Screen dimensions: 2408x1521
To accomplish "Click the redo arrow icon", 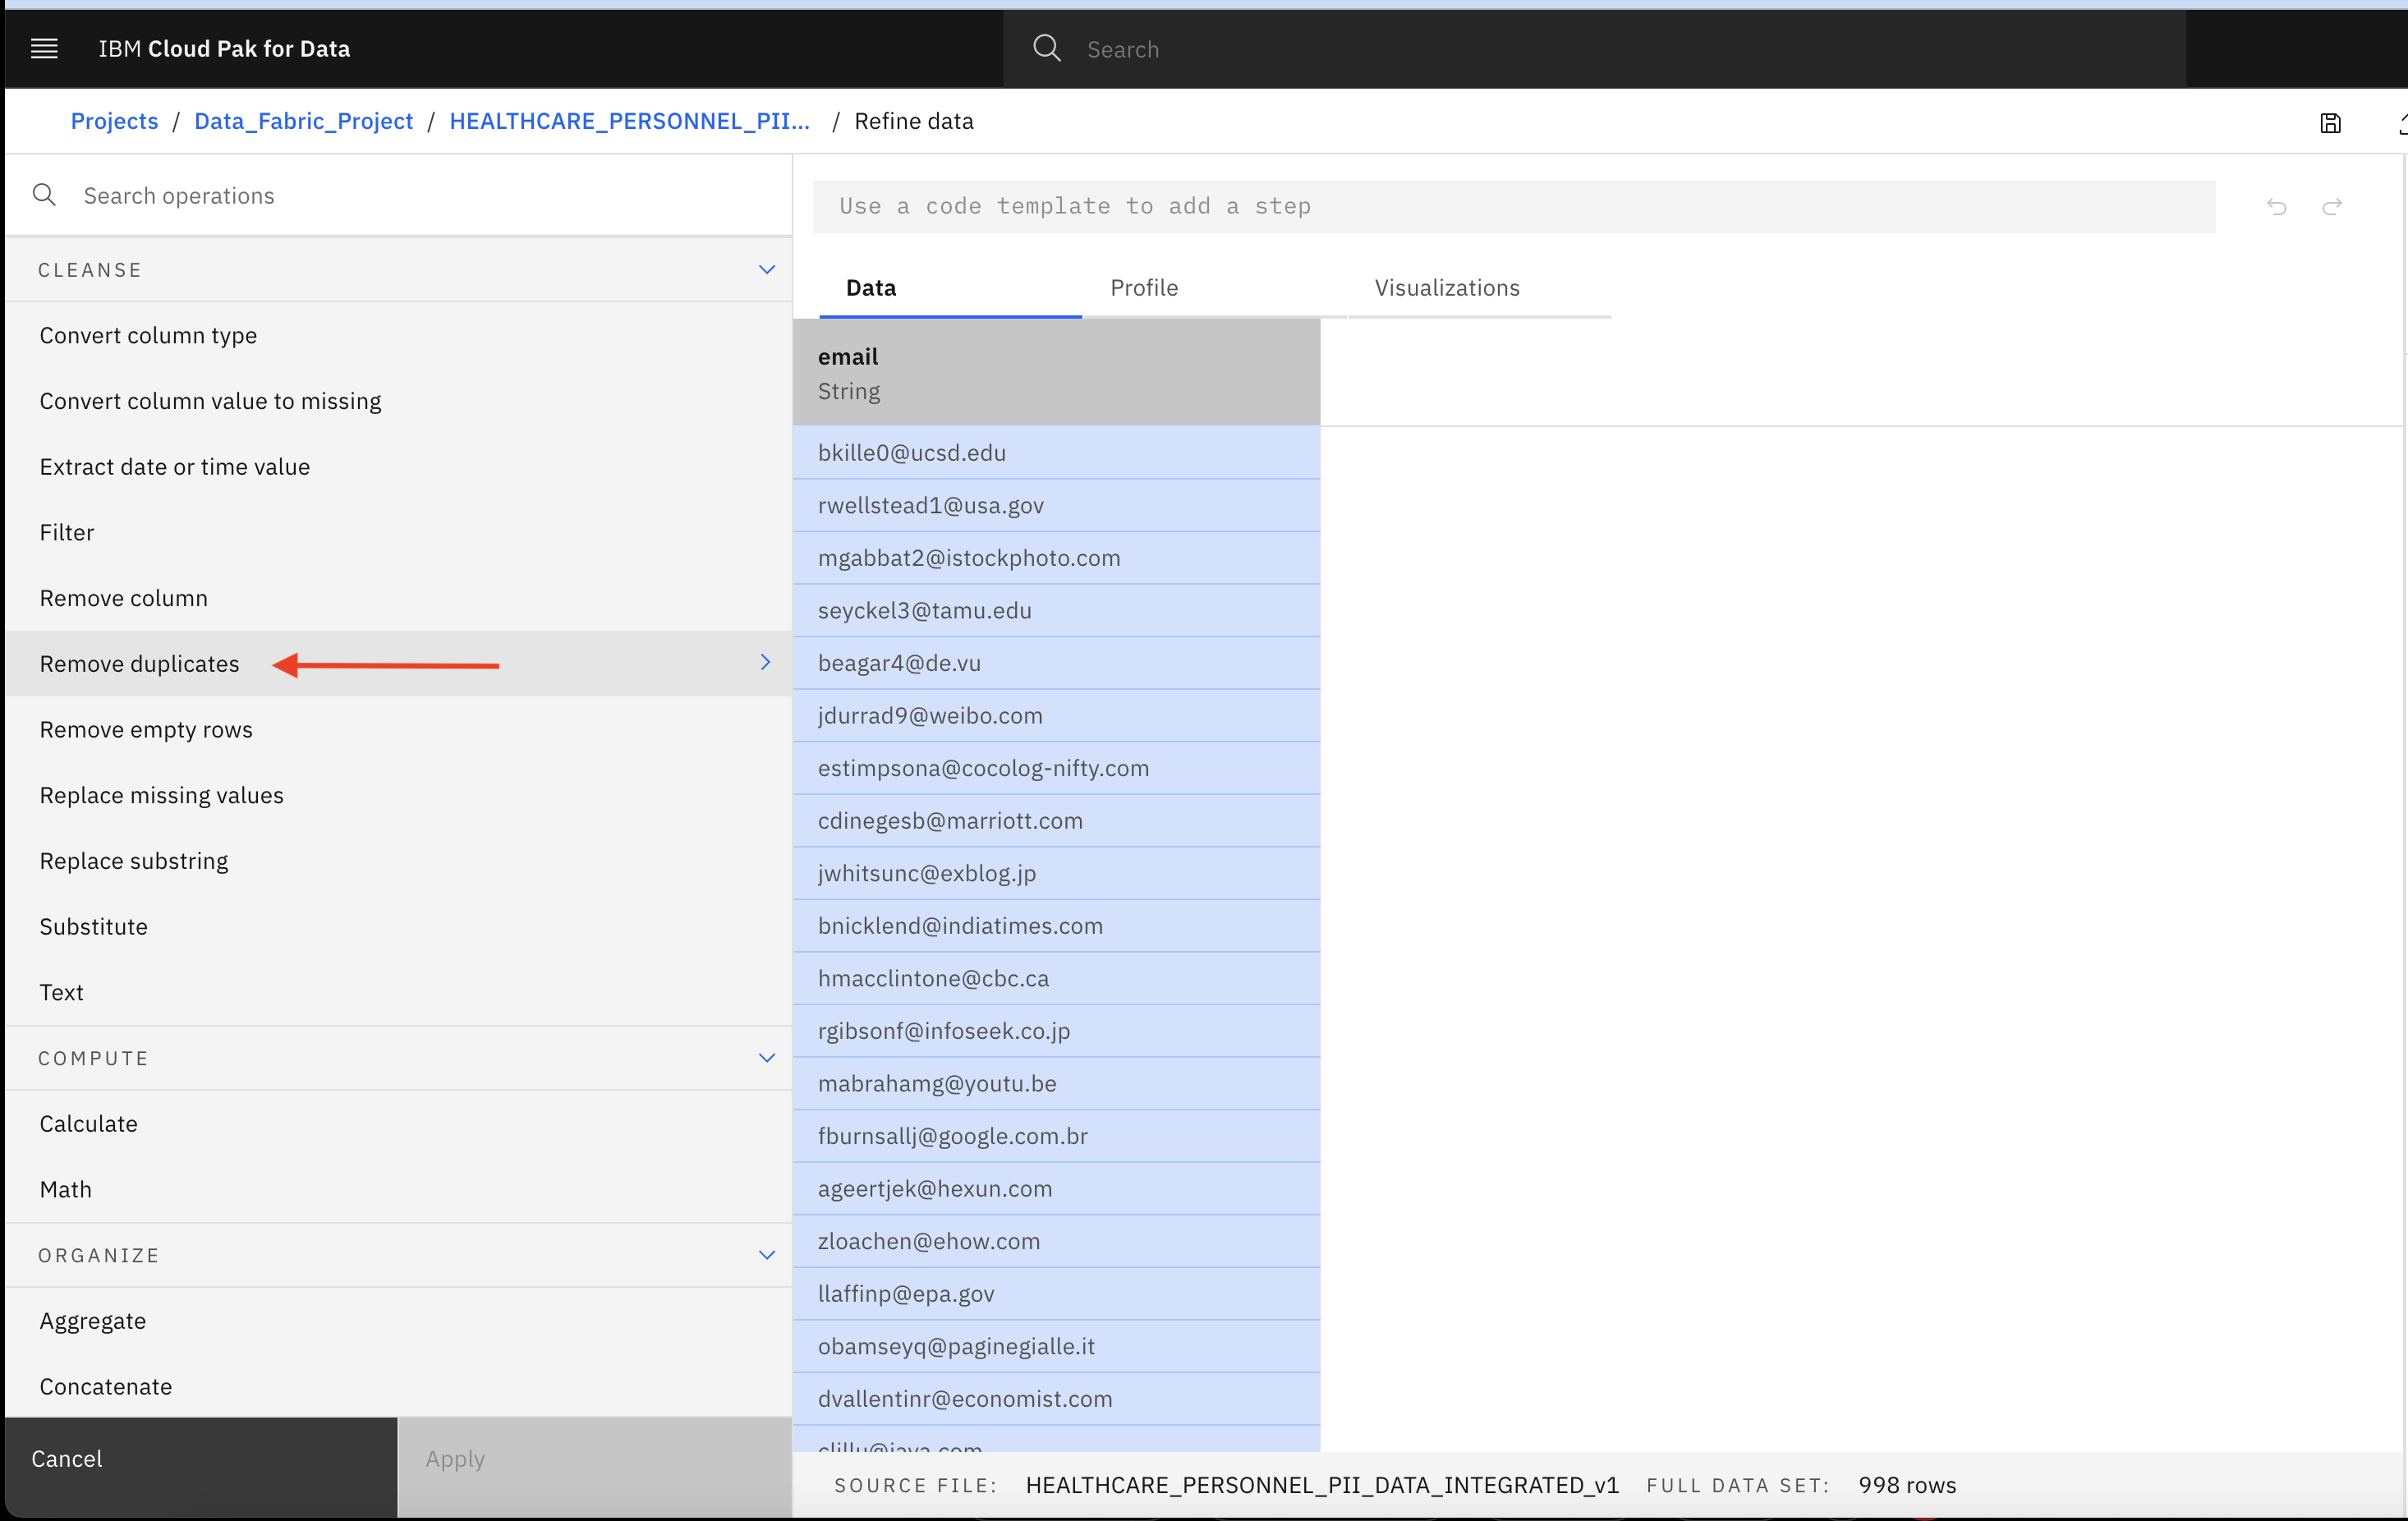I will point(2332,207).
